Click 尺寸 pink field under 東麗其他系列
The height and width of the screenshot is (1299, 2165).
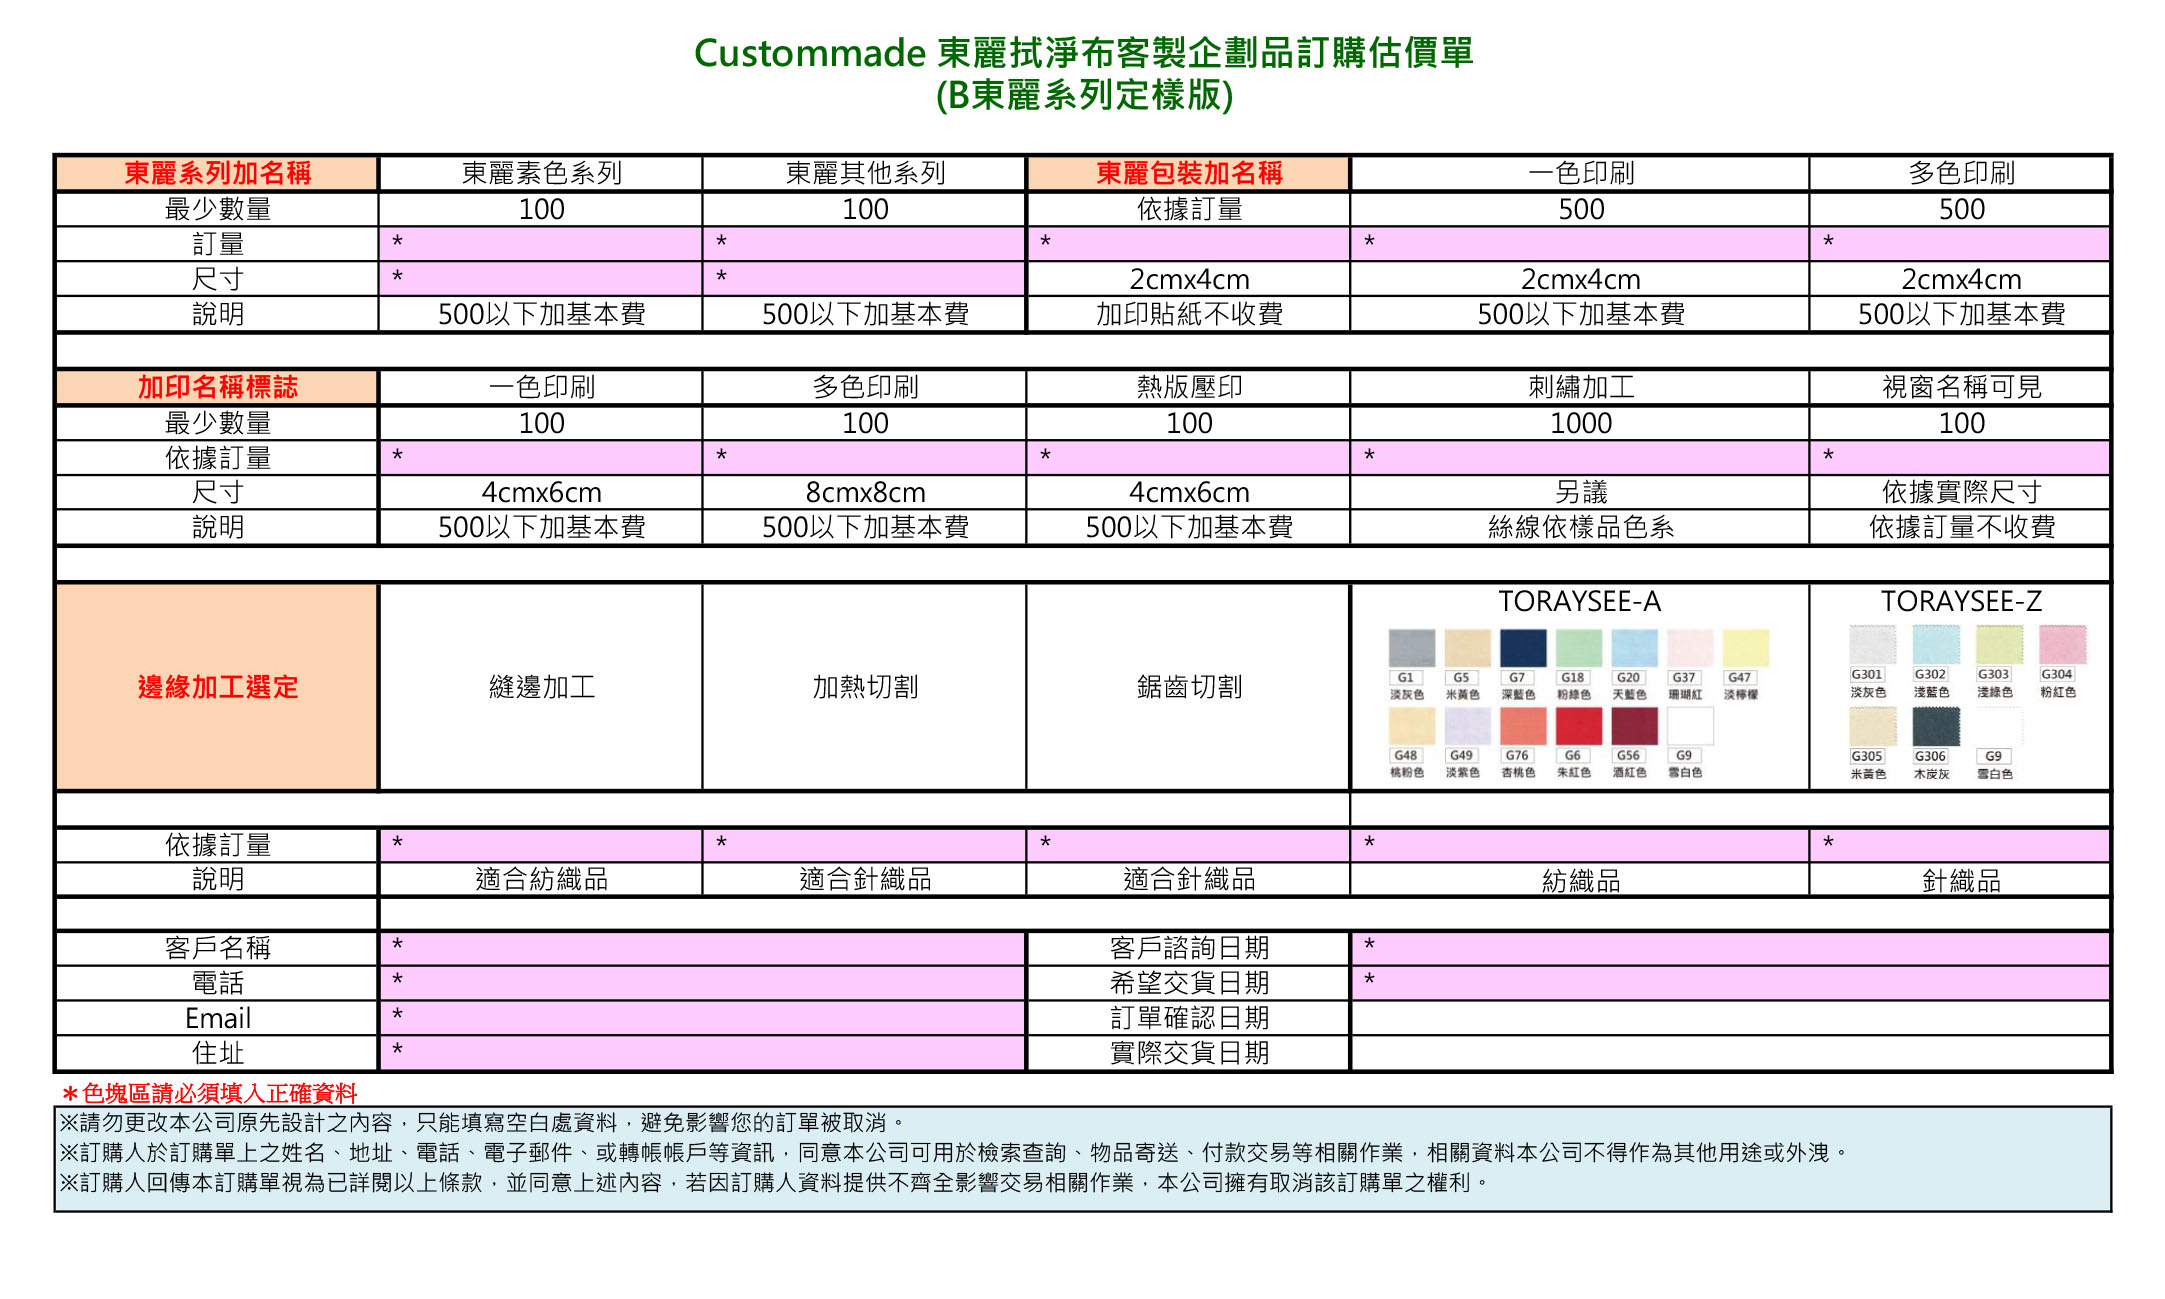[865, 279]
